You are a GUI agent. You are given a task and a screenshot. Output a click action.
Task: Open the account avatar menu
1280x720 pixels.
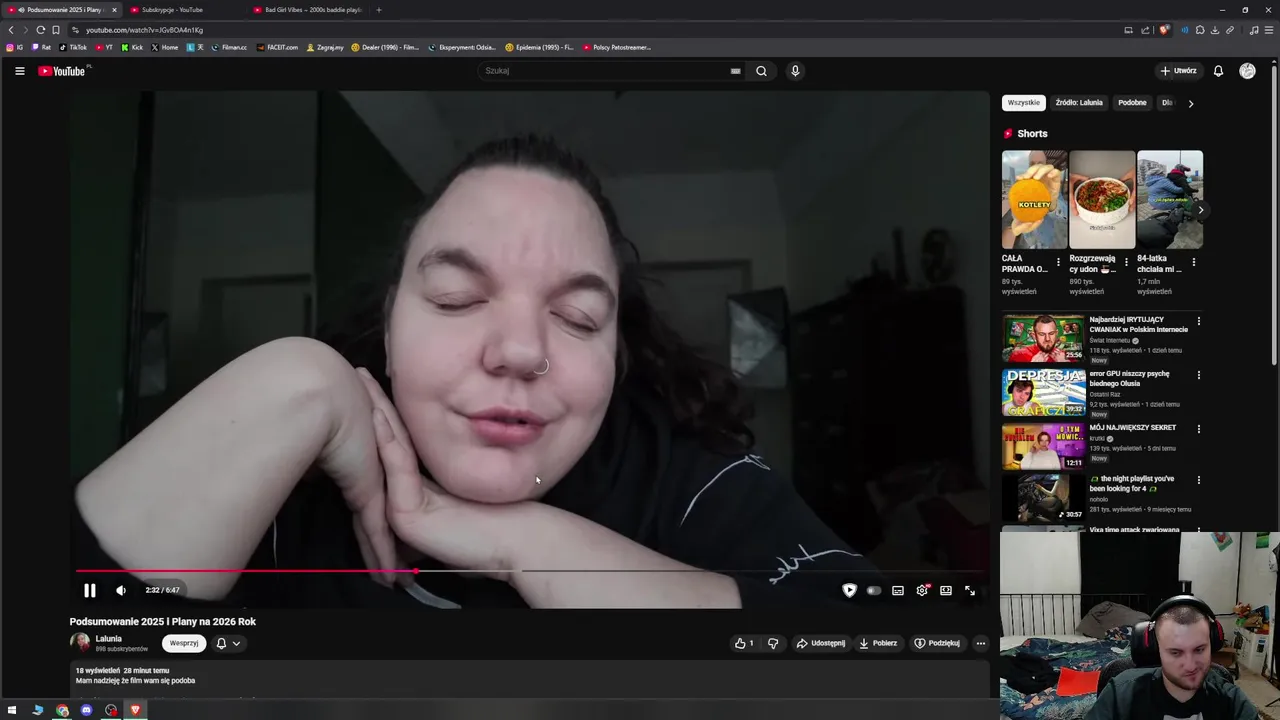click(x=1247, y=71)
